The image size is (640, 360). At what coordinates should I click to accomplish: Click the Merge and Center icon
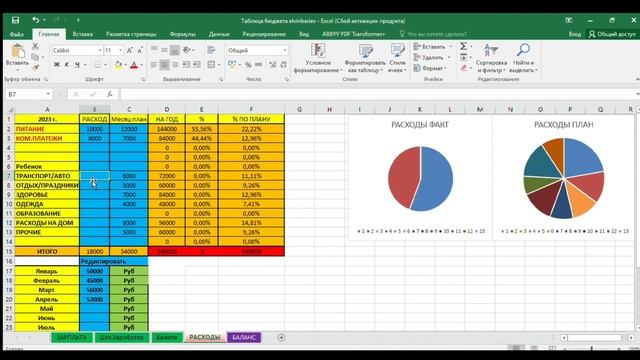pos(211,64)
